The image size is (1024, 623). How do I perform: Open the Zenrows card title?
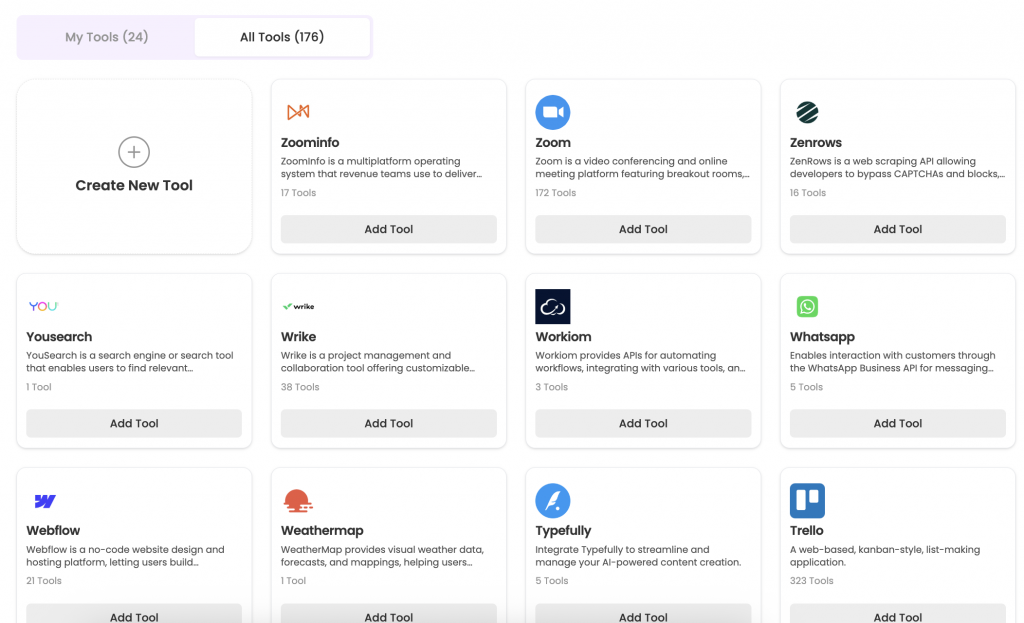[816, 142]
